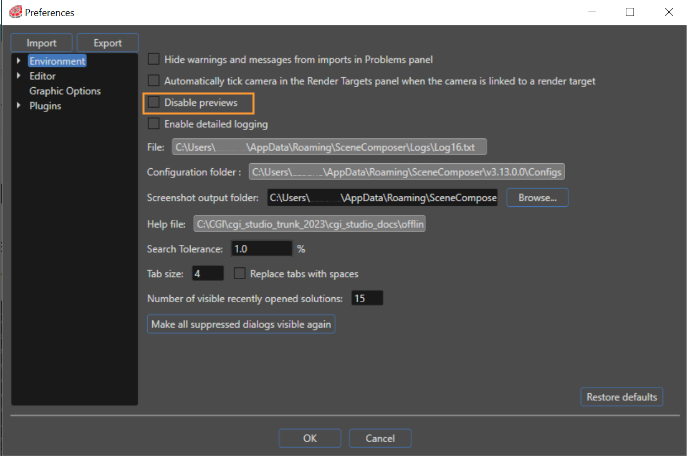
Task: Click the Import button
Action: [42, 43]
